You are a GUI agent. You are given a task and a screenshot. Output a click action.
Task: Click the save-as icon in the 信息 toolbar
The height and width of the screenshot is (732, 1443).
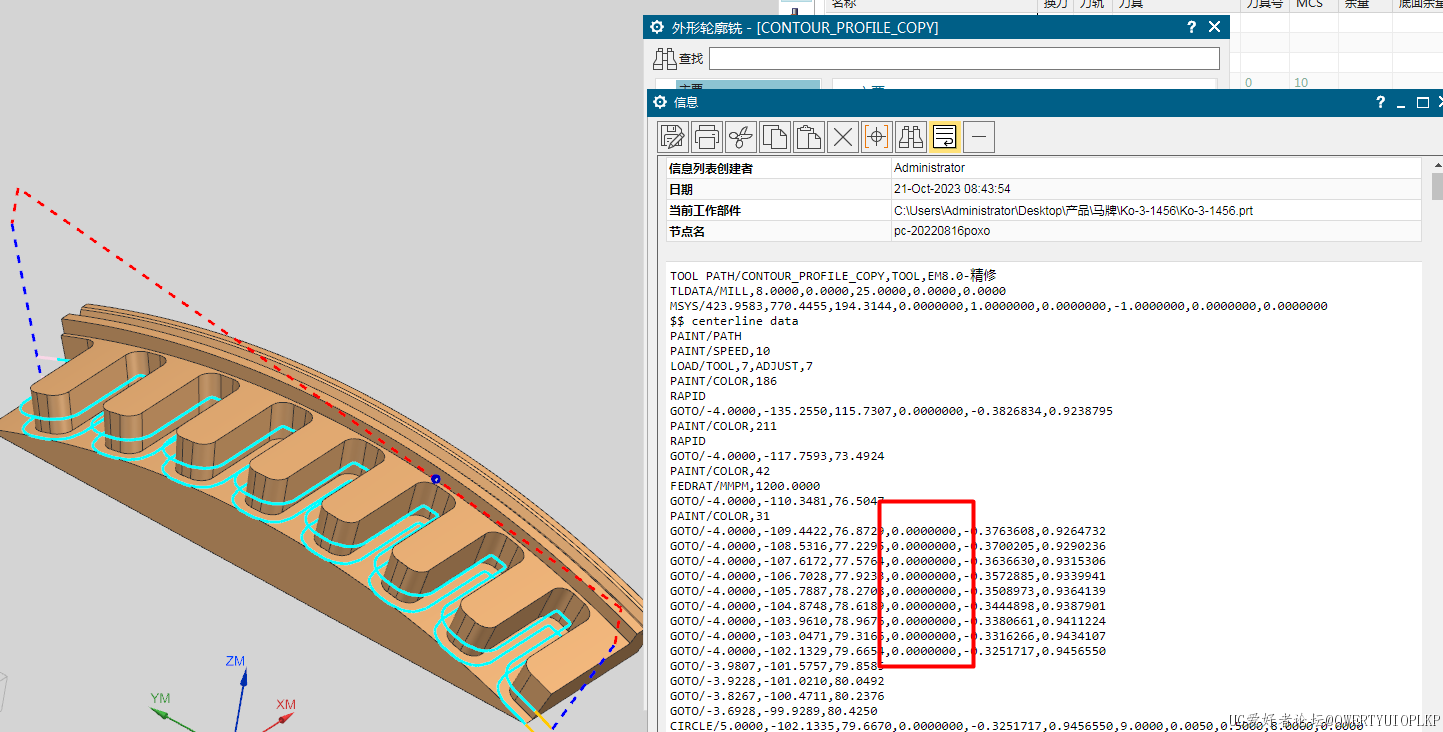click(673, 136)
